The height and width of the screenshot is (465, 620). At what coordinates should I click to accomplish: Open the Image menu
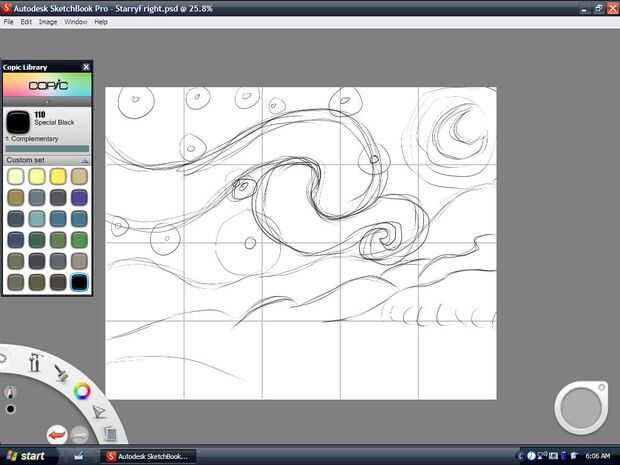(48, 22)
